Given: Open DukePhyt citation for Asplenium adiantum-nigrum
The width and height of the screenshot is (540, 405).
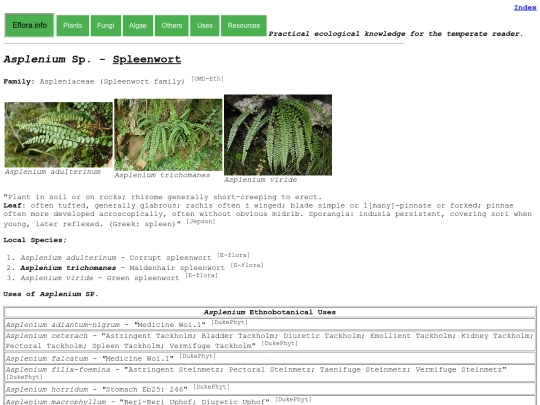Looking at the screenshot, I should click(x=230, y=322).
